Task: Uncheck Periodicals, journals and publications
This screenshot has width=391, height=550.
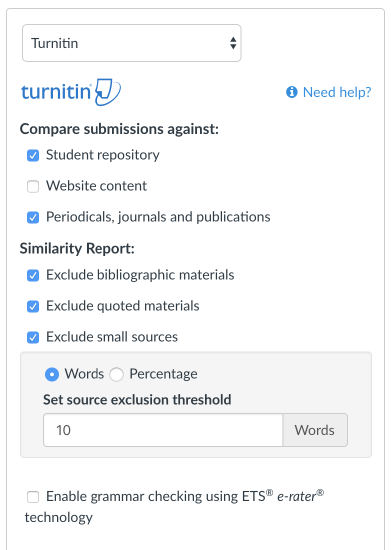Action: point(33,217)
